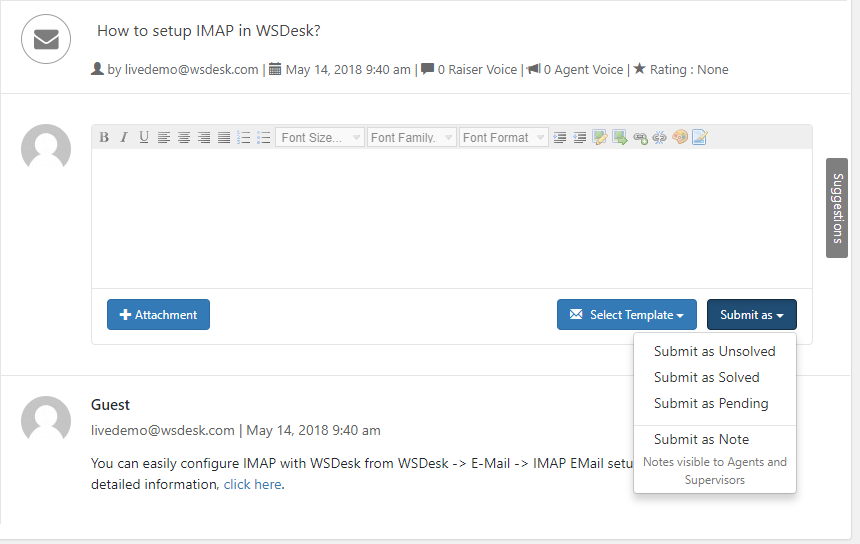Open the Font Format dropdown
The height and width of the screenshot is (544, 860).
click(503, 137)
